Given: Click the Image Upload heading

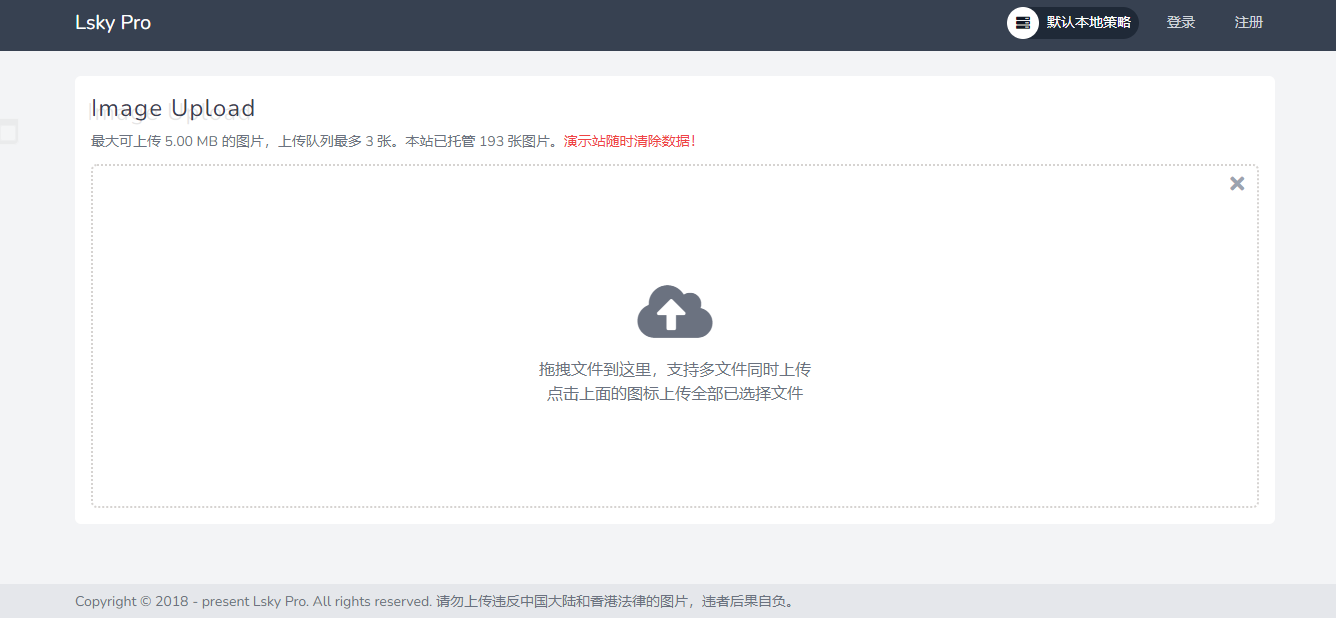Looking at the screenshot, I should [x=173, y=108].
